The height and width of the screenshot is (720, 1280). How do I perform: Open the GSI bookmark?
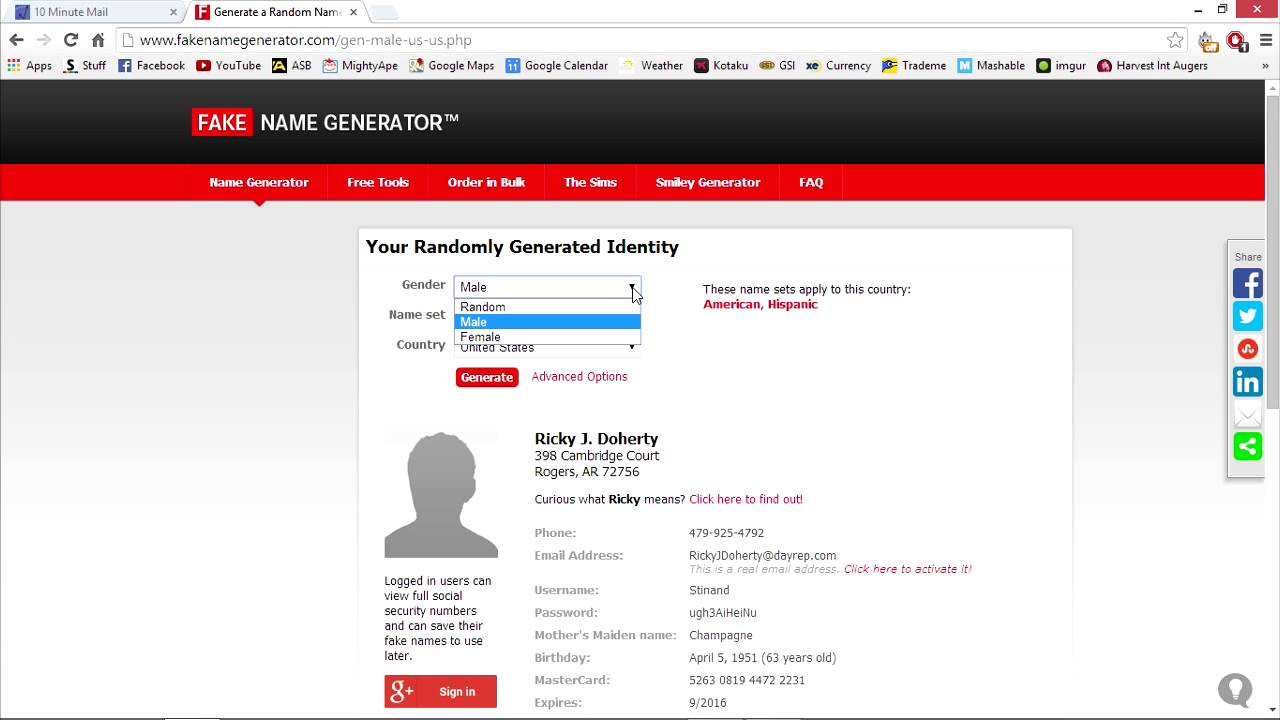pyautogui.click(x=777, y=65)
